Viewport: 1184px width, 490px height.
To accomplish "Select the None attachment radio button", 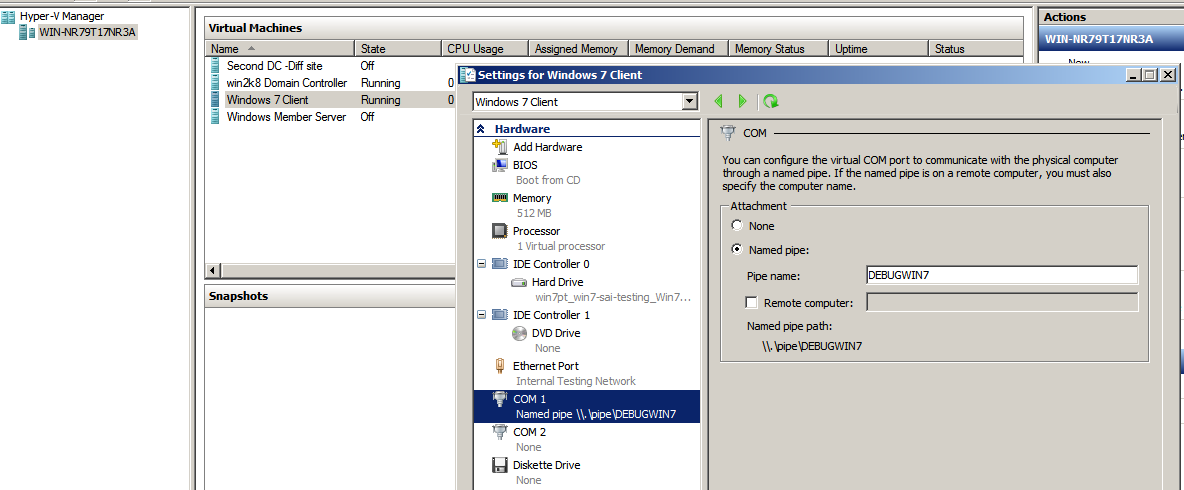I will pos(737,226).
